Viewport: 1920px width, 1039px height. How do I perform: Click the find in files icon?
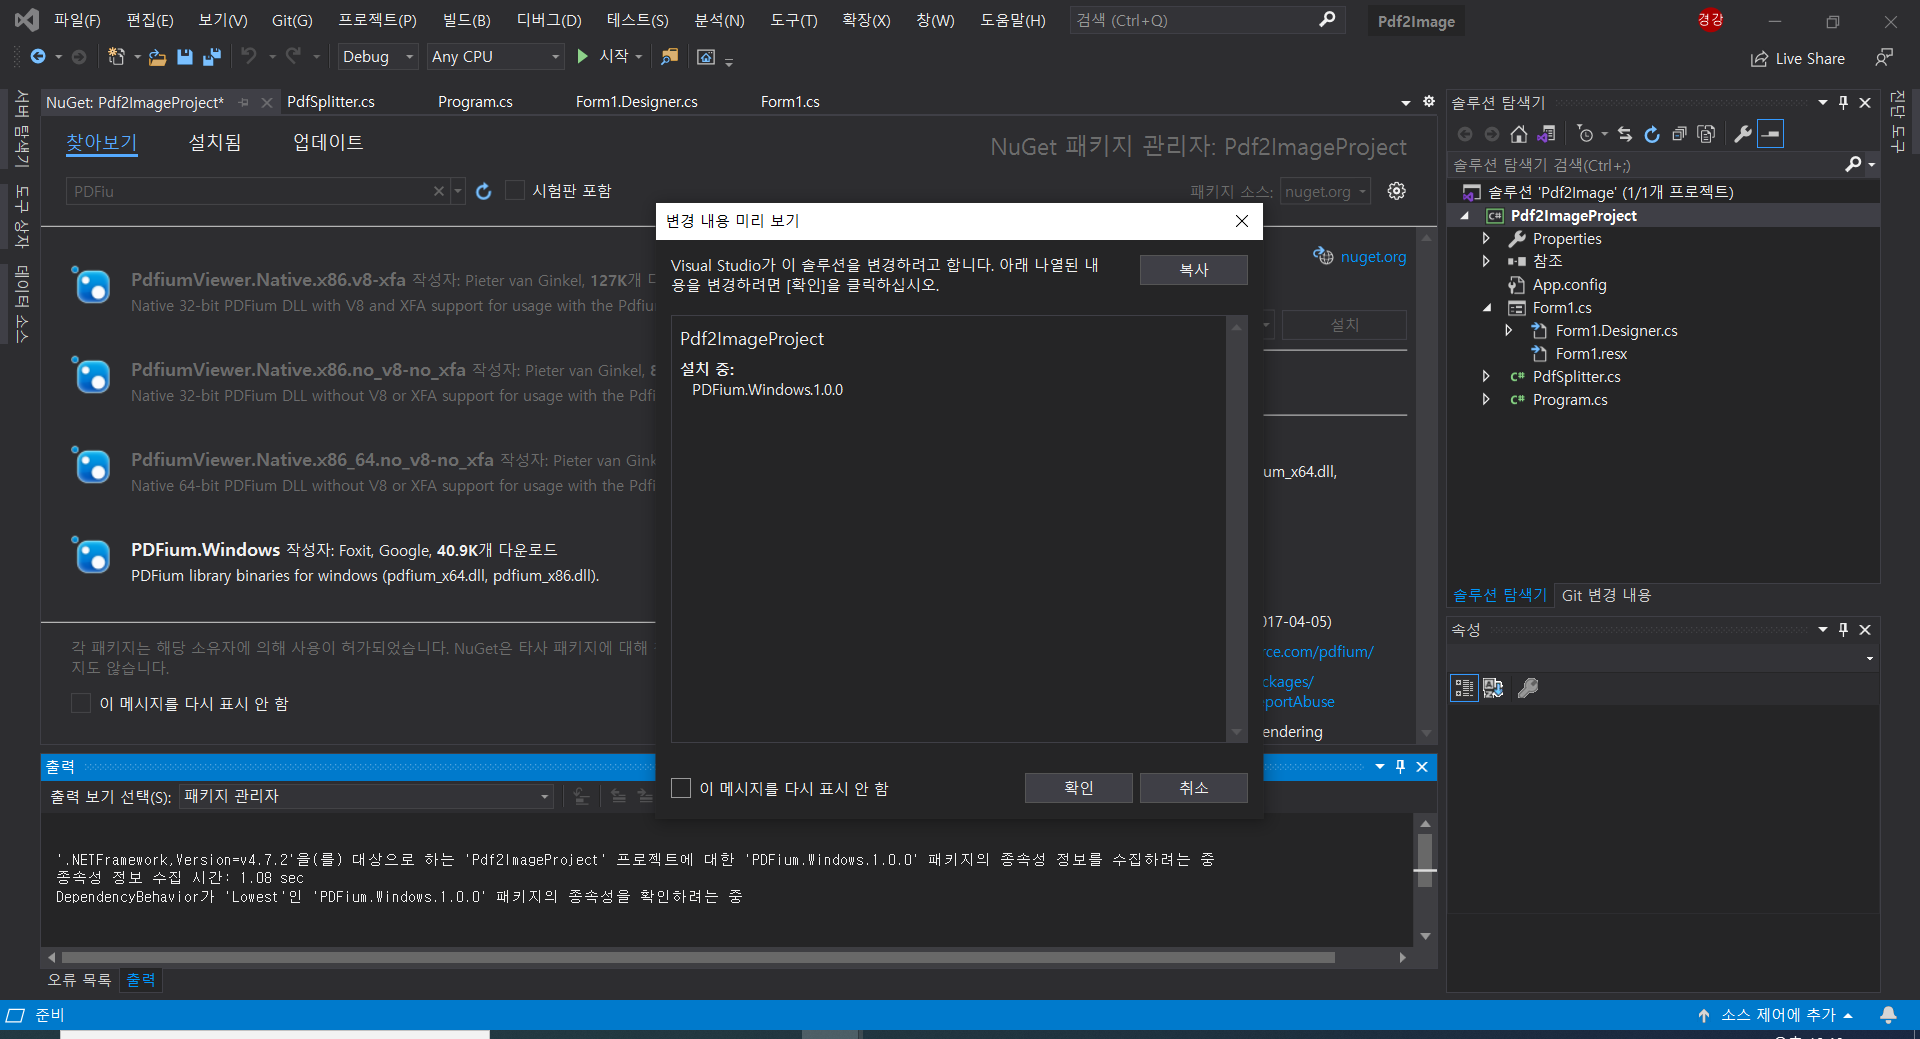pos(670,57)
